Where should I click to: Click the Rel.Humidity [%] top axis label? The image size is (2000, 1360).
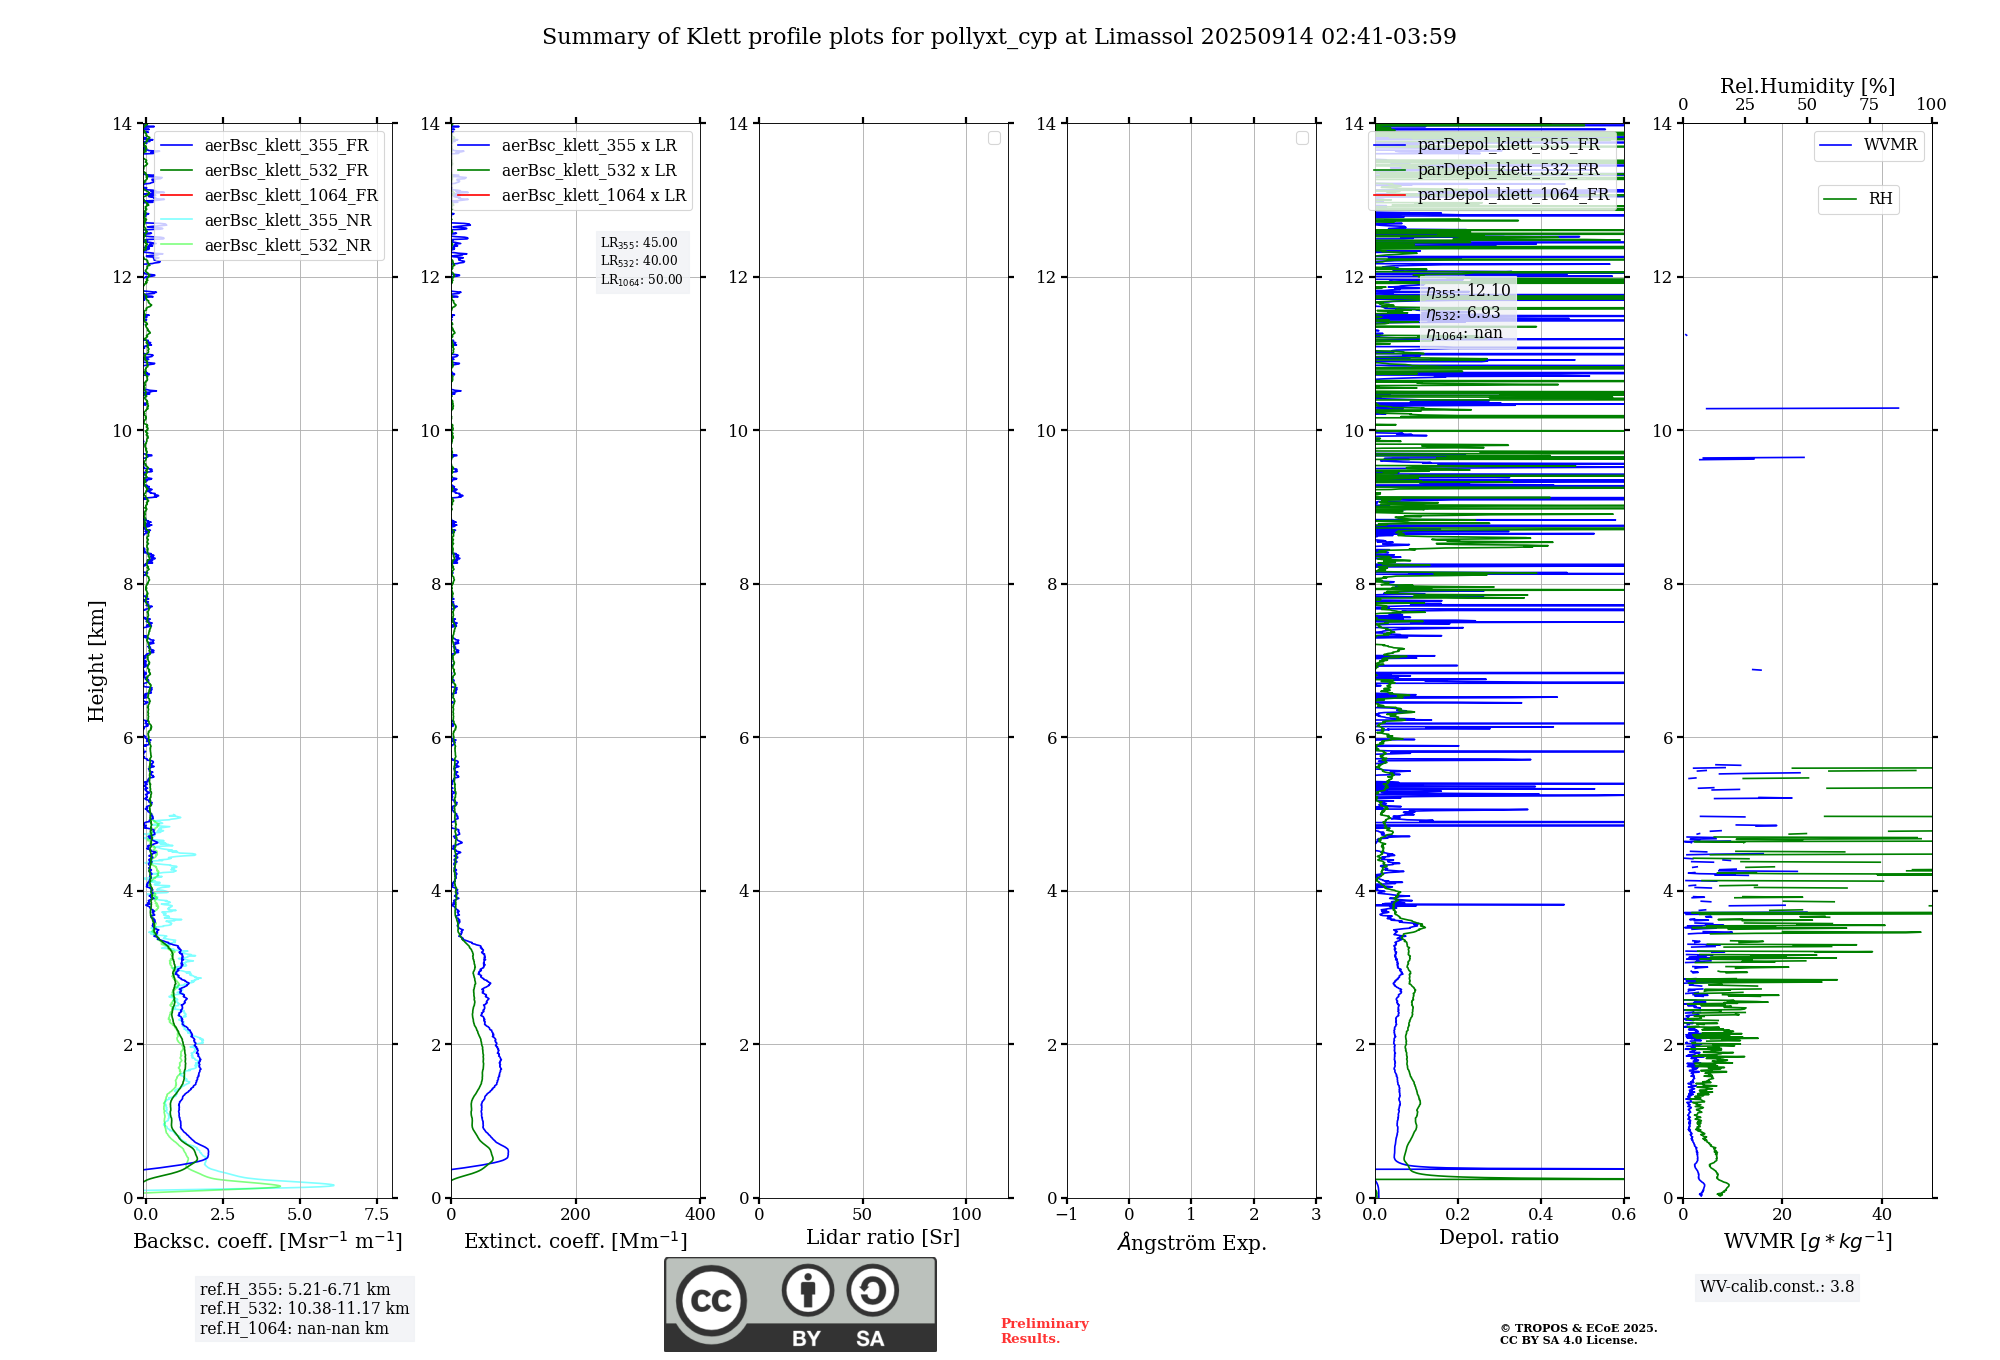click(1807, 86)
